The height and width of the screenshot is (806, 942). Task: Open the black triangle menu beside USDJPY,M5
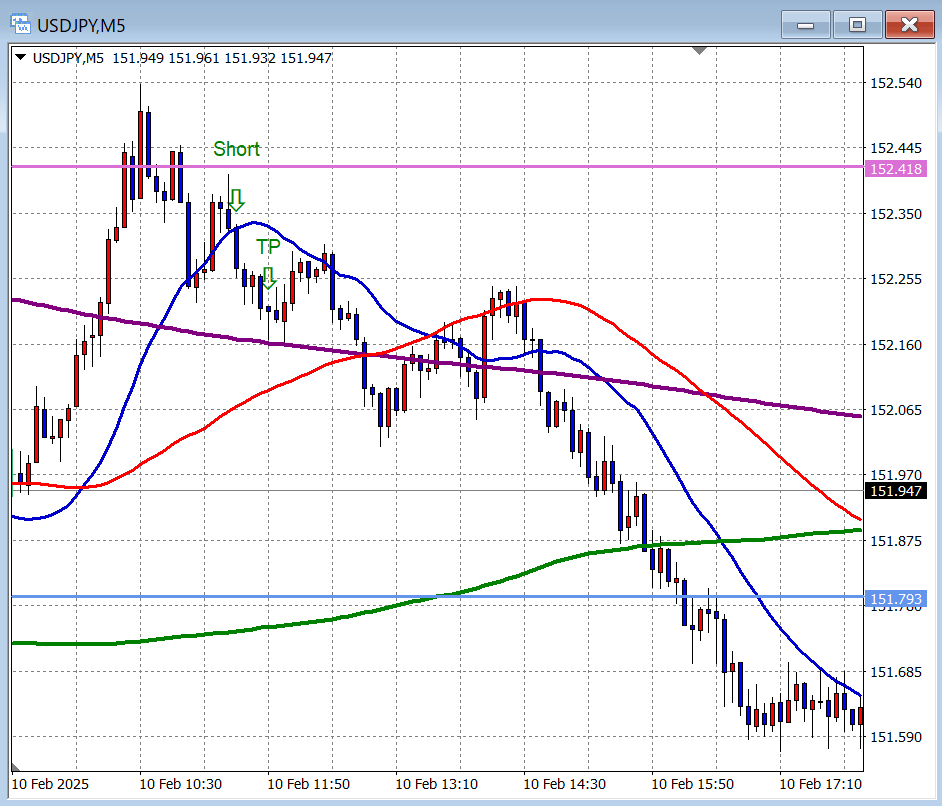click(x=21, y=58)
